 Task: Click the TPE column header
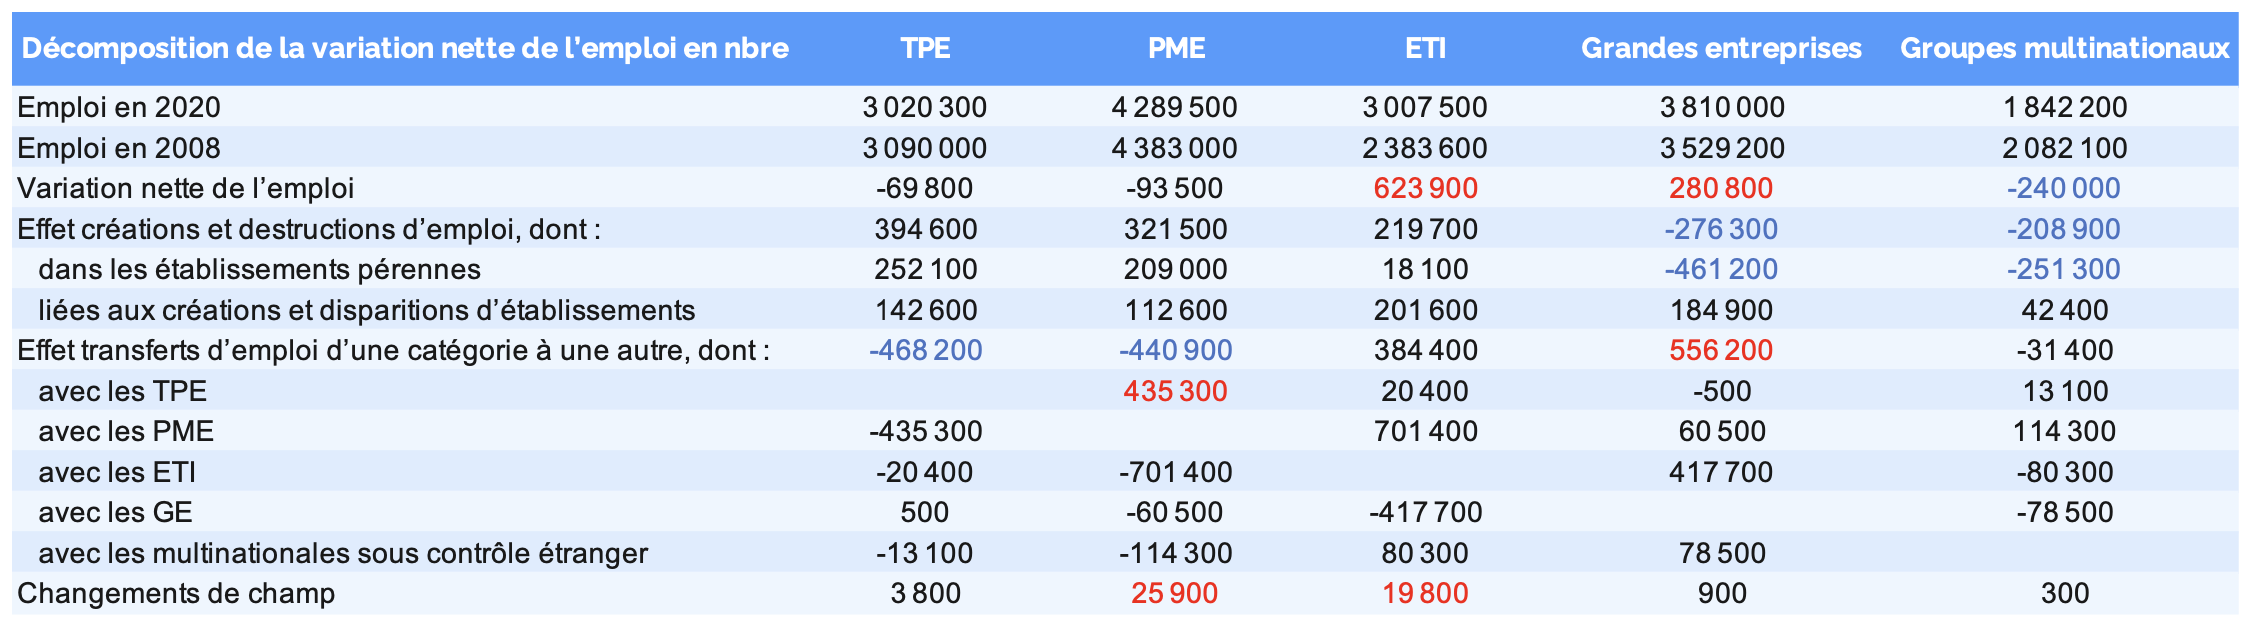click(925, 48)
